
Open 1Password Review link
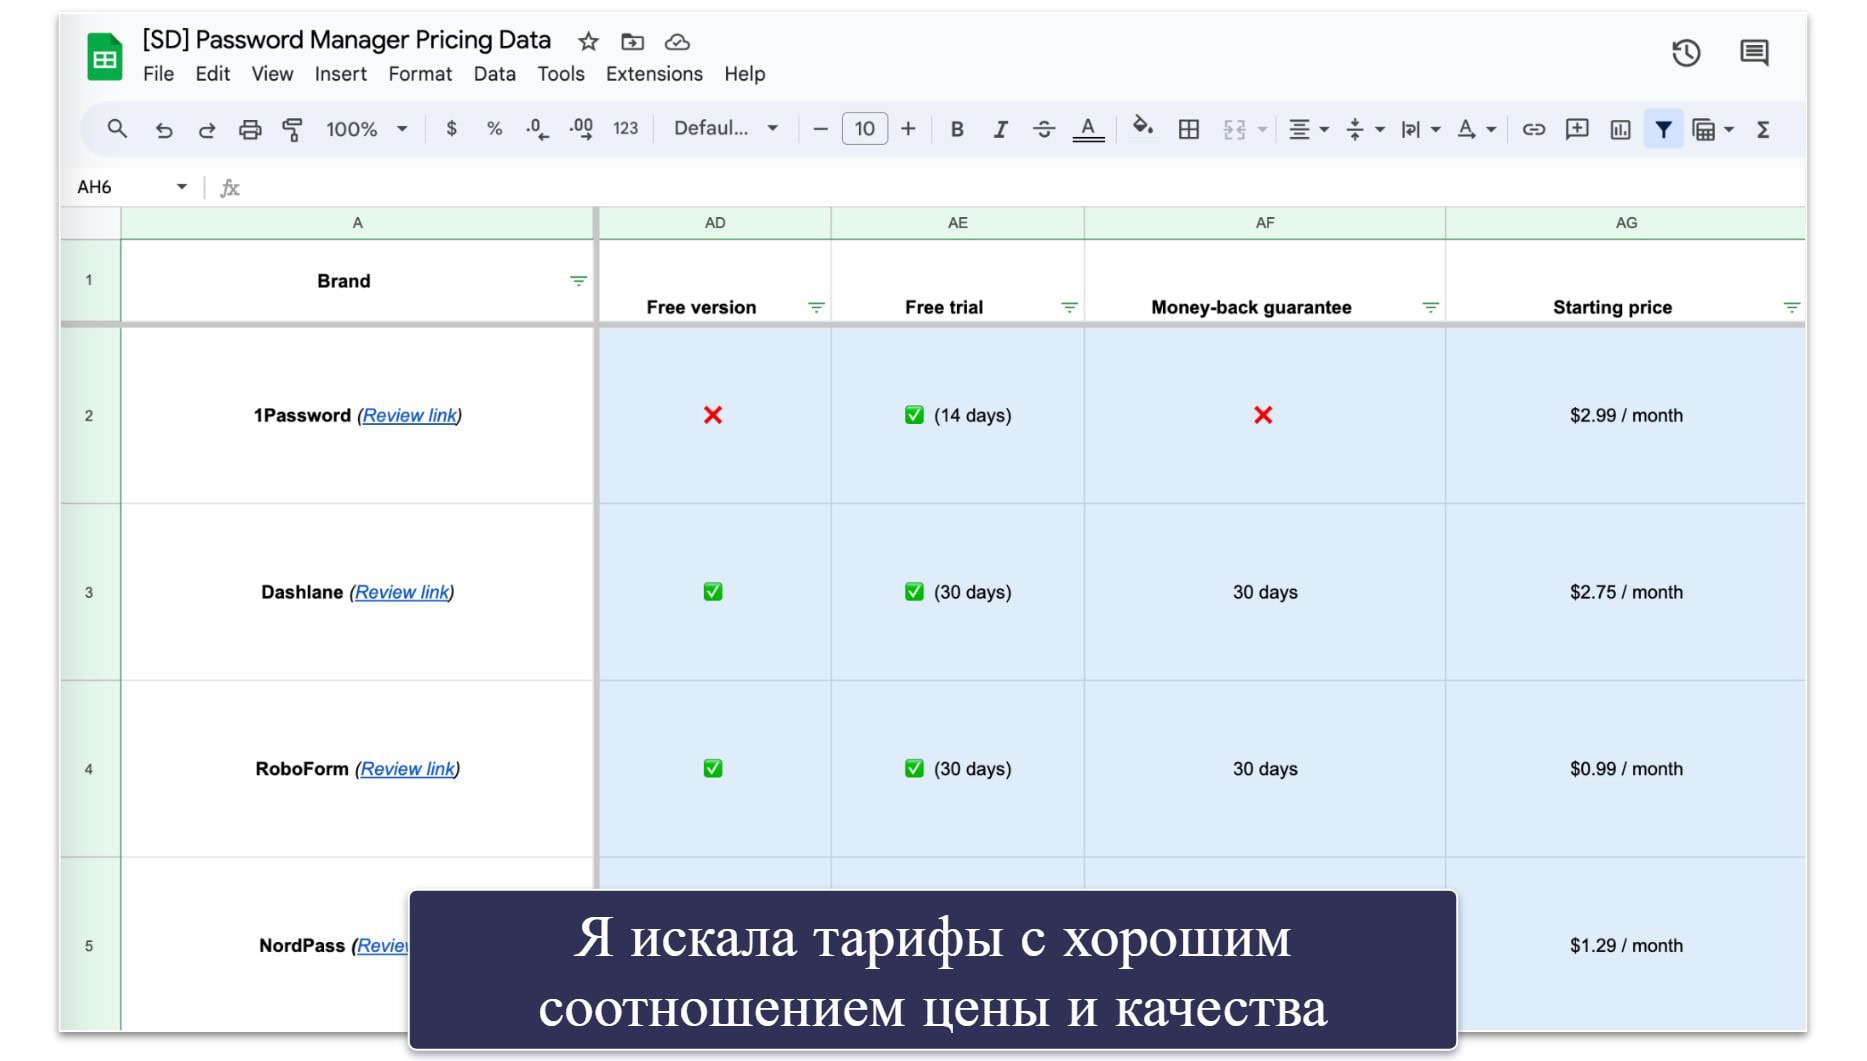(x=409, y=415)
